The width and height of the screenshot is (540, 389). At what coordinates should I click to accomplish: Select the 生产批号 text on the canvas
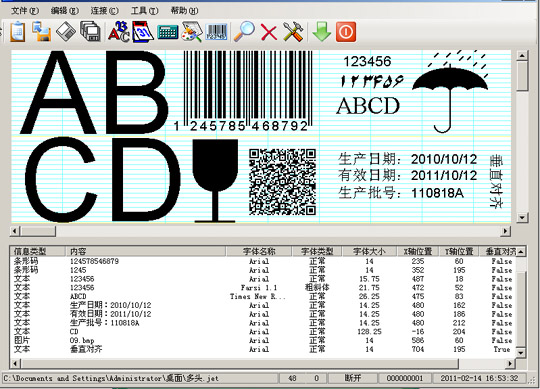(x=401, y=192)
